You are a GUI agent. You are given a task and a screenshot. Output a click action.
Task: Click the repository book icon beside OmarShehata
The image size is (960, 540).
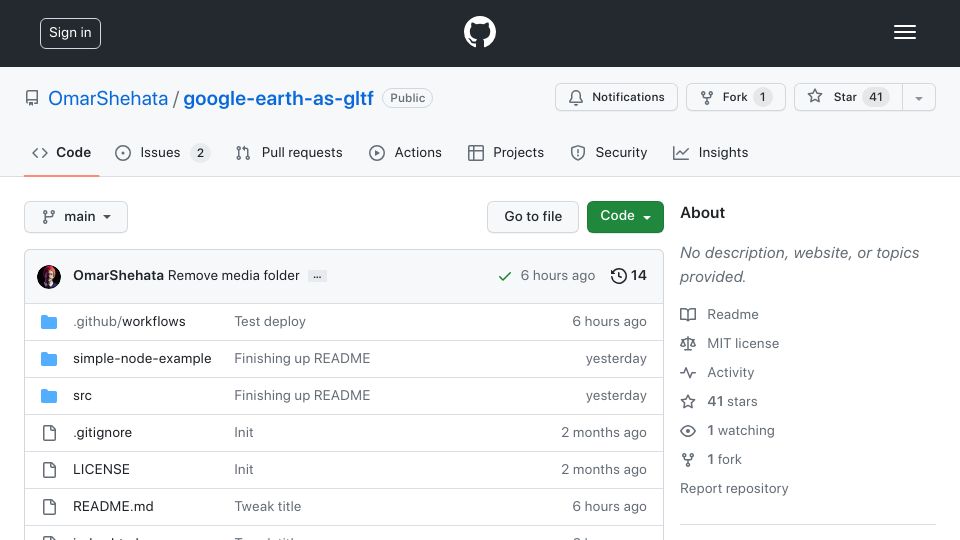(32, 98)
